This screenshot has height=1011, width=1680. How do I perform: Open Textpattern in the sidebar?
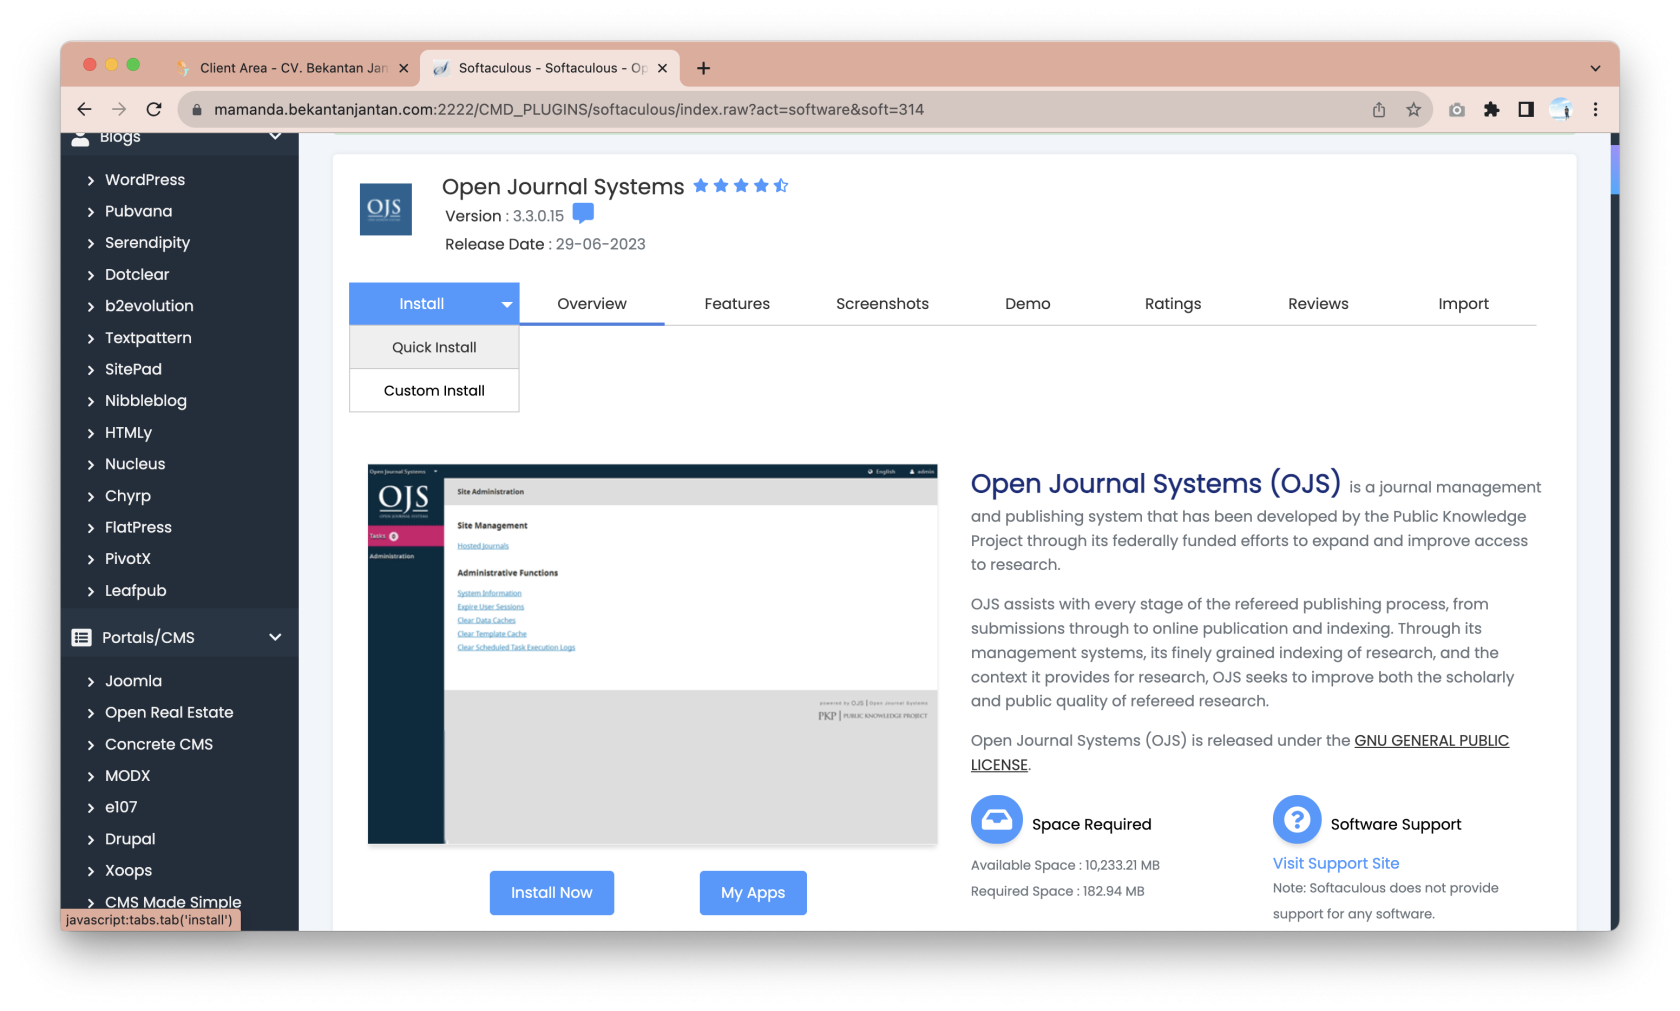point(148,338)
